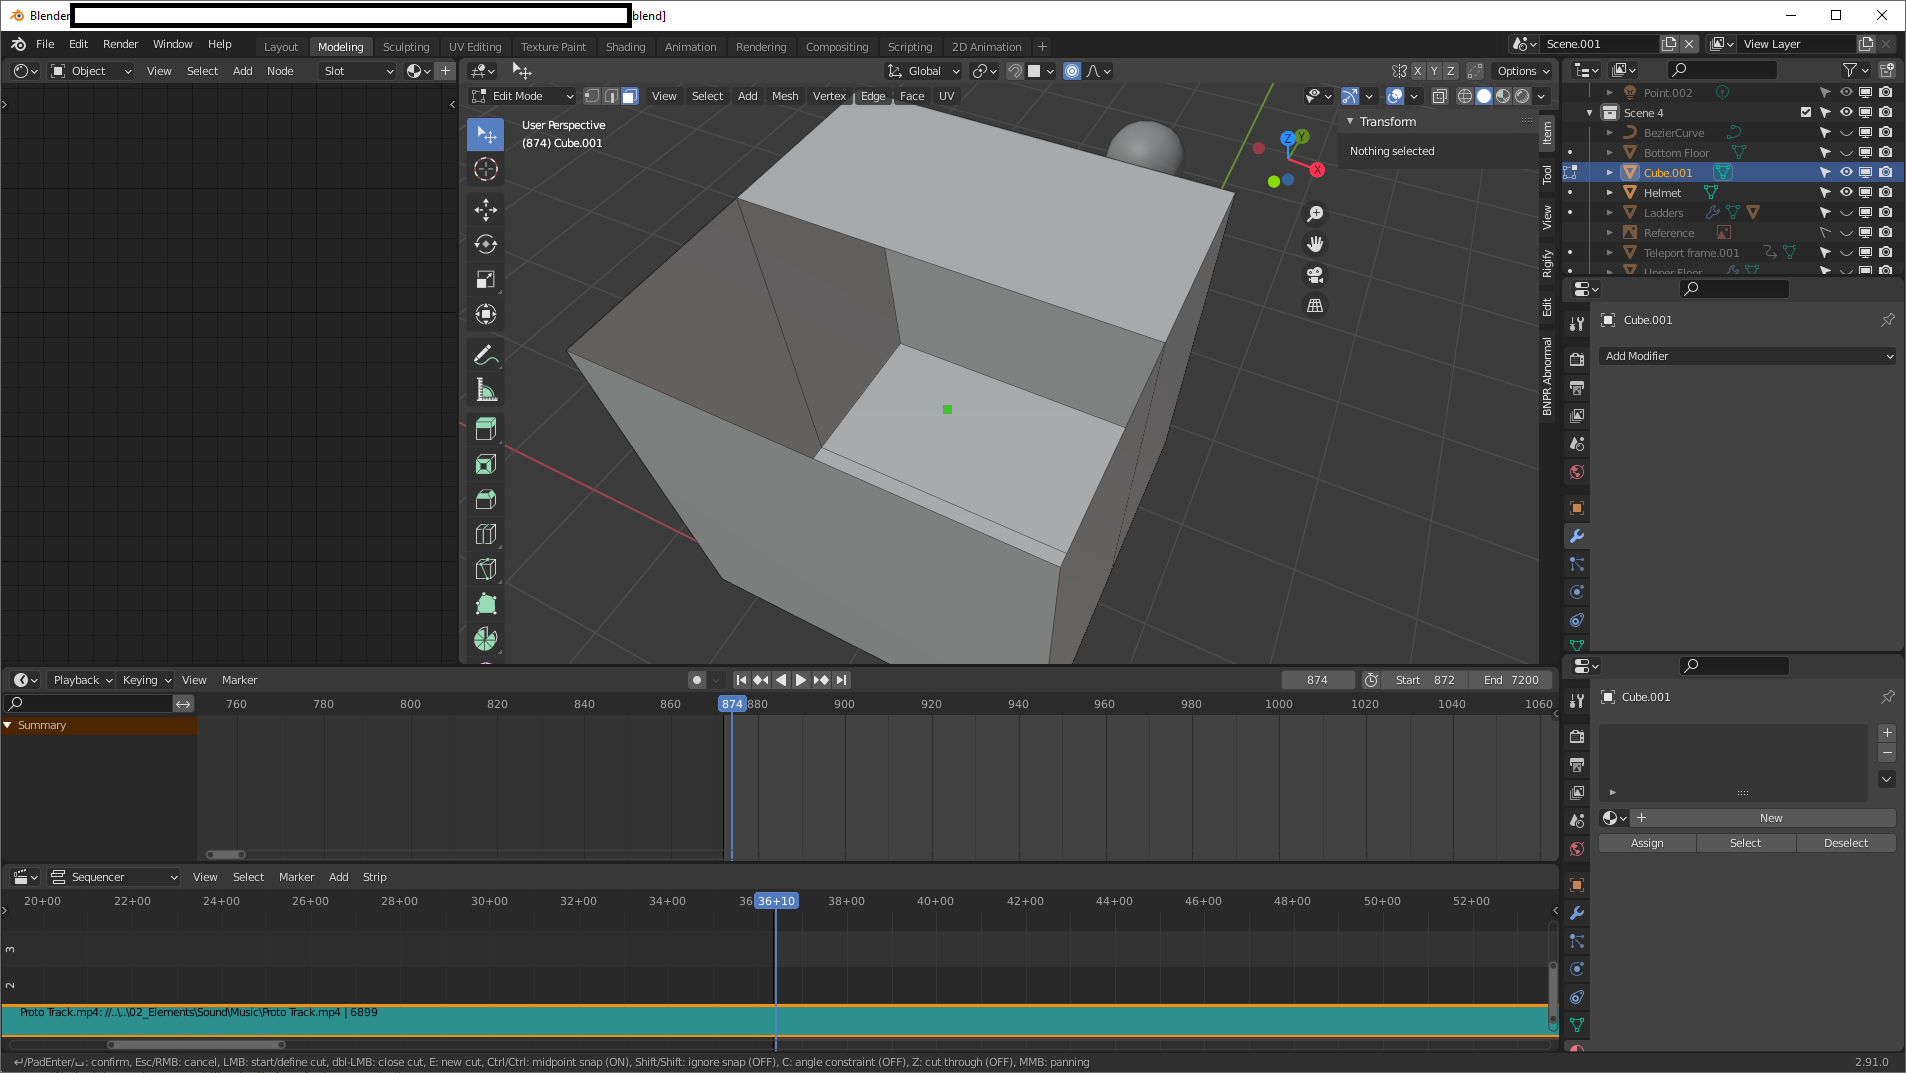
Task: Expand the Cube.001 outliner entry
Action: (1610, 172)
